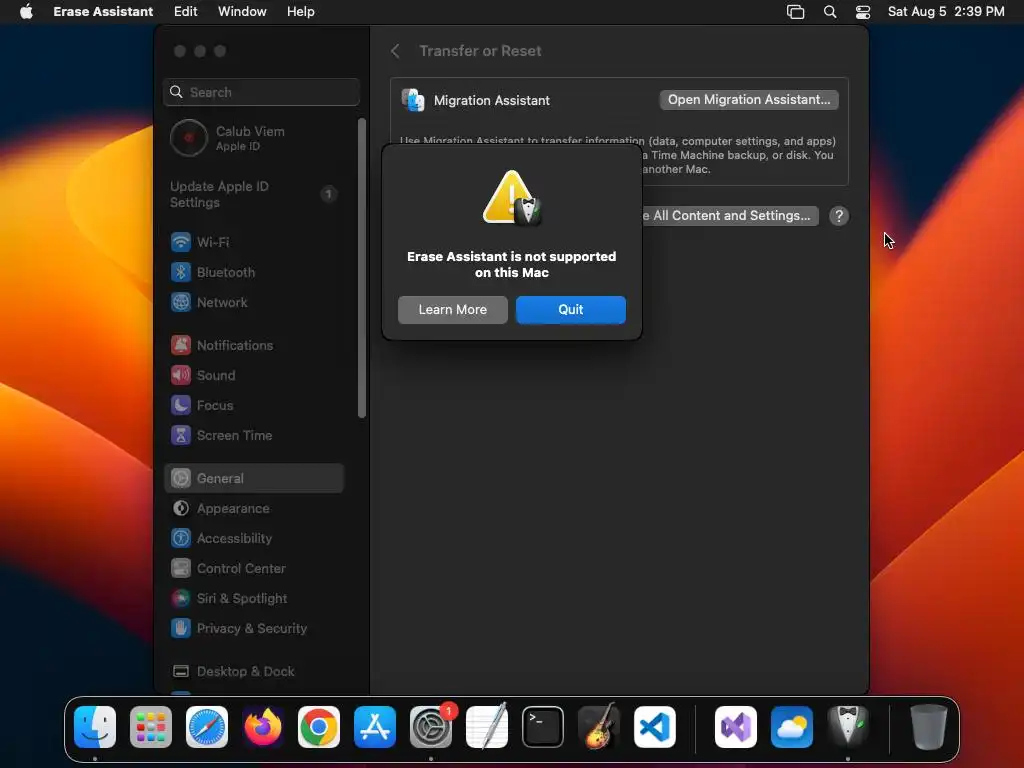Select Desktop & Dock in the sidebar
The height and width of the screenshot is (768, 1024).
255,671
